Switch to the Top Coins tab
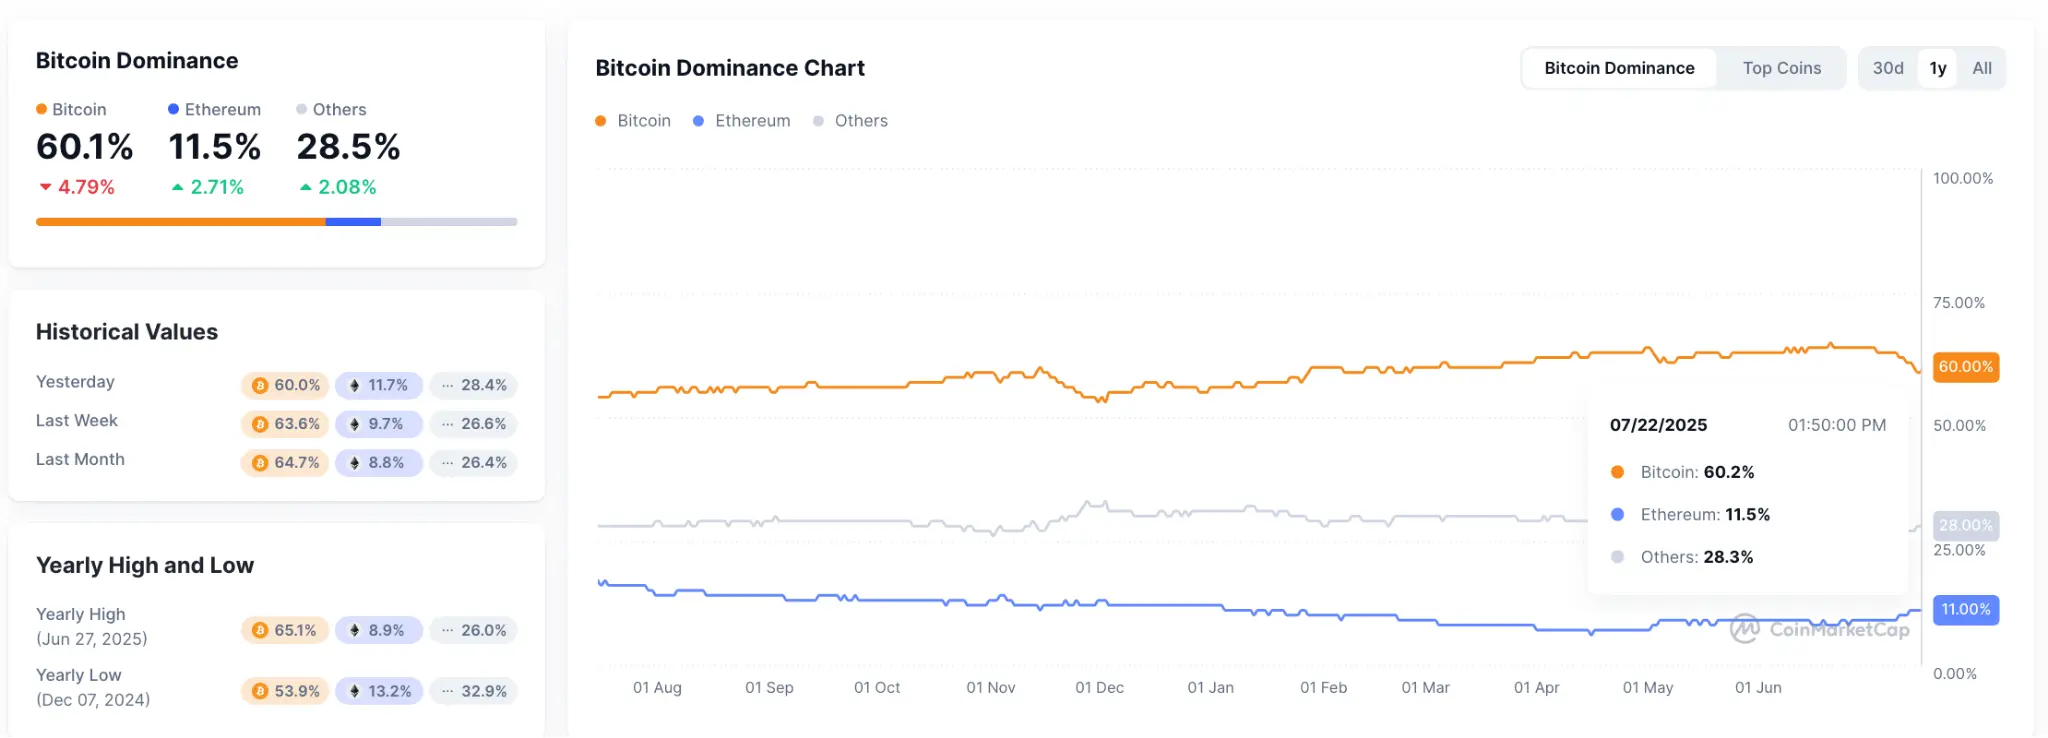This screenshot has height=738, width=2048. (1781, 68)
